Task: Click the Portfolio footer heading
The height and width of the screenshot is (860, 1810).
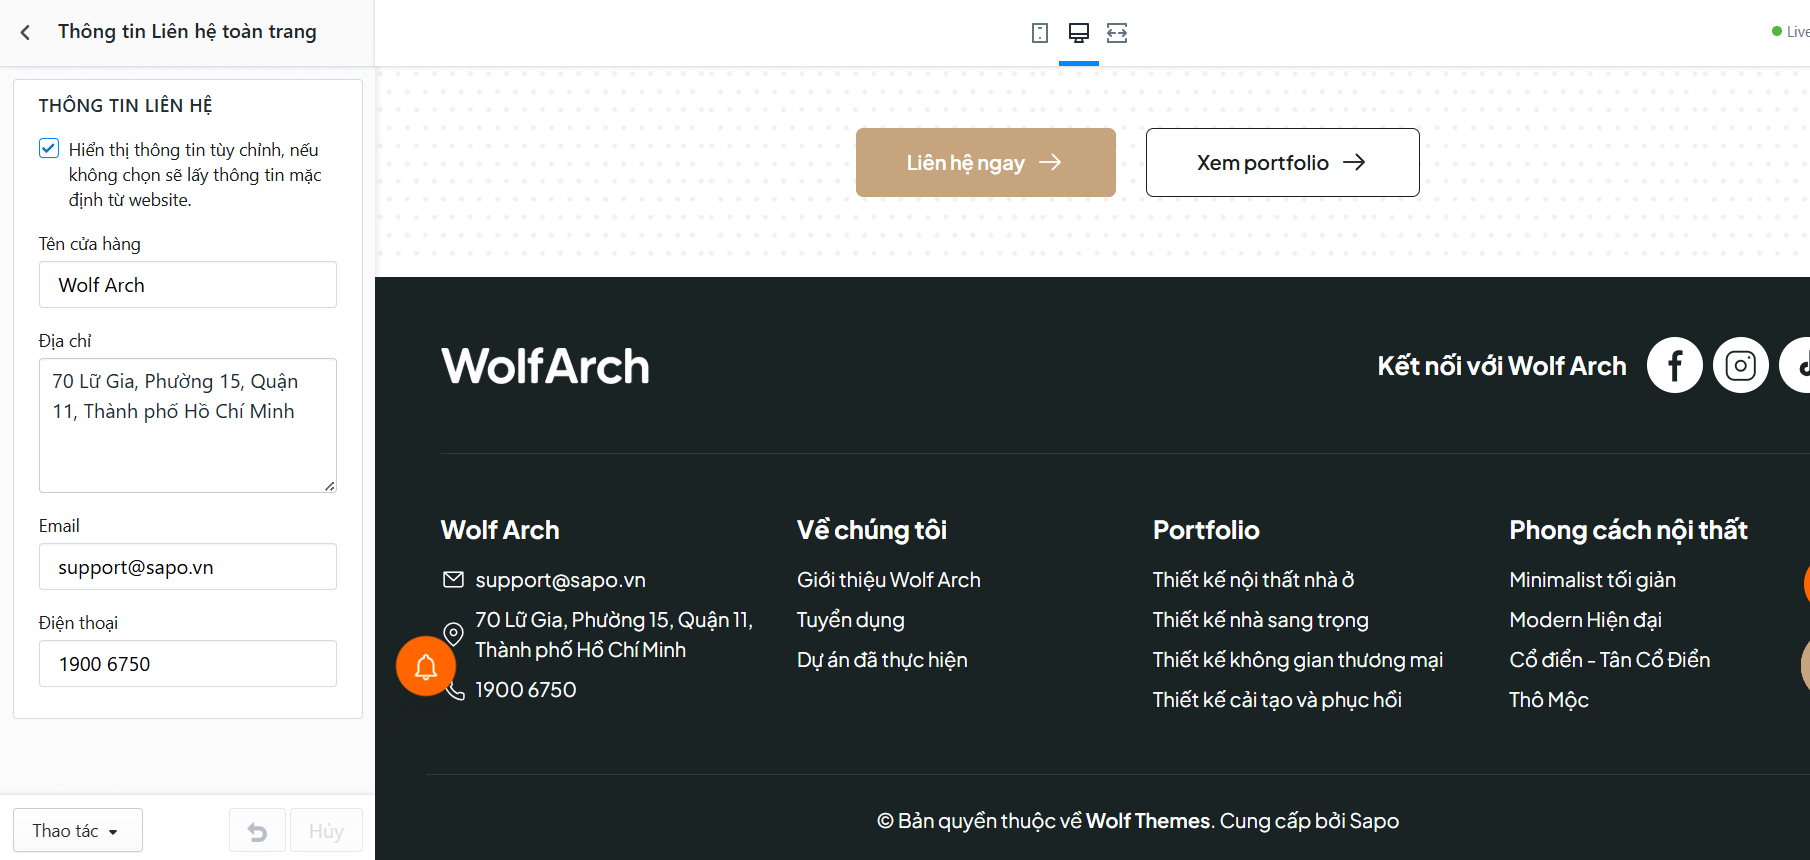Action: 1206,530
